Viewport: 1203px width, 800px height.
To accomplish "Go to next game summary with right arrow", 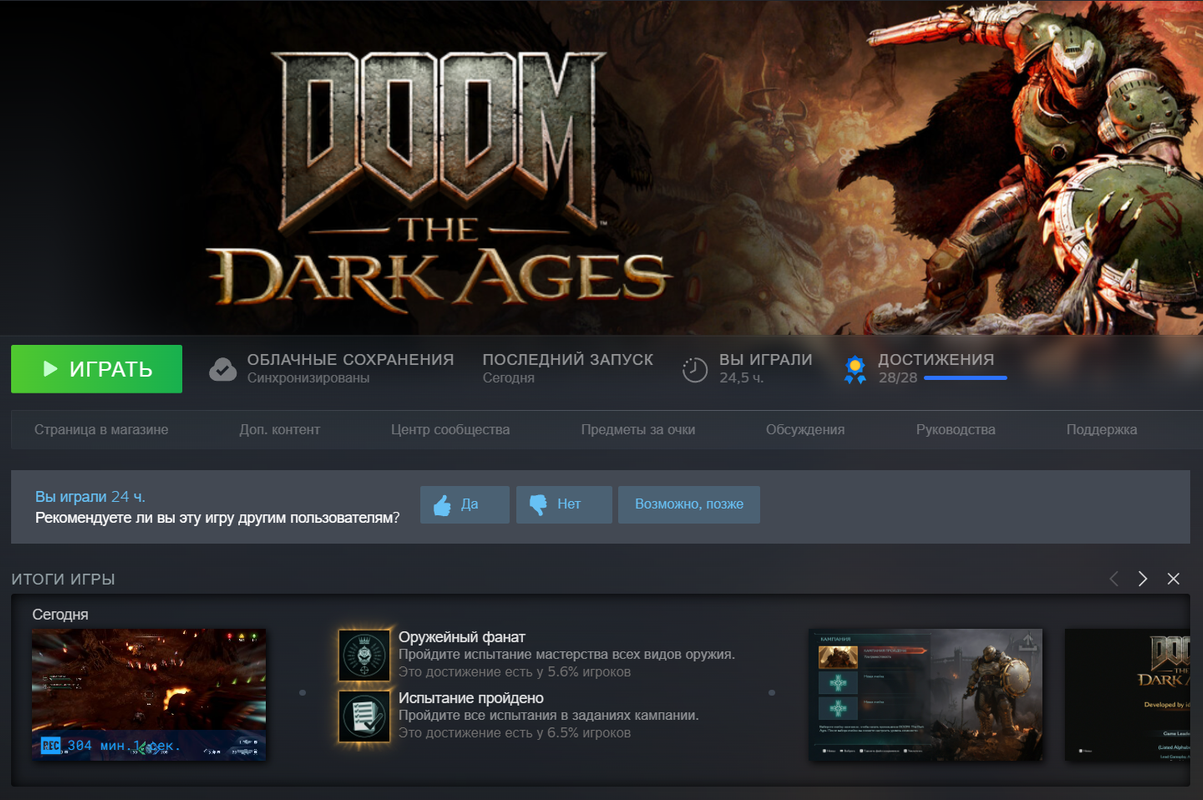I will point(1143,579).
